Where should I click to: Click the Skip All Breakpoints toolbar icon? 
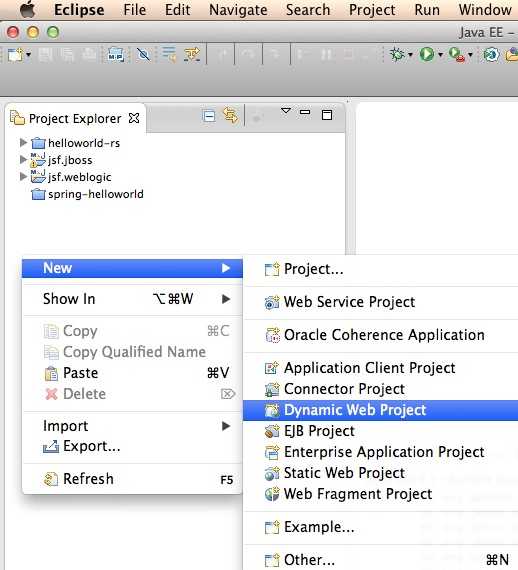point(143,55)
